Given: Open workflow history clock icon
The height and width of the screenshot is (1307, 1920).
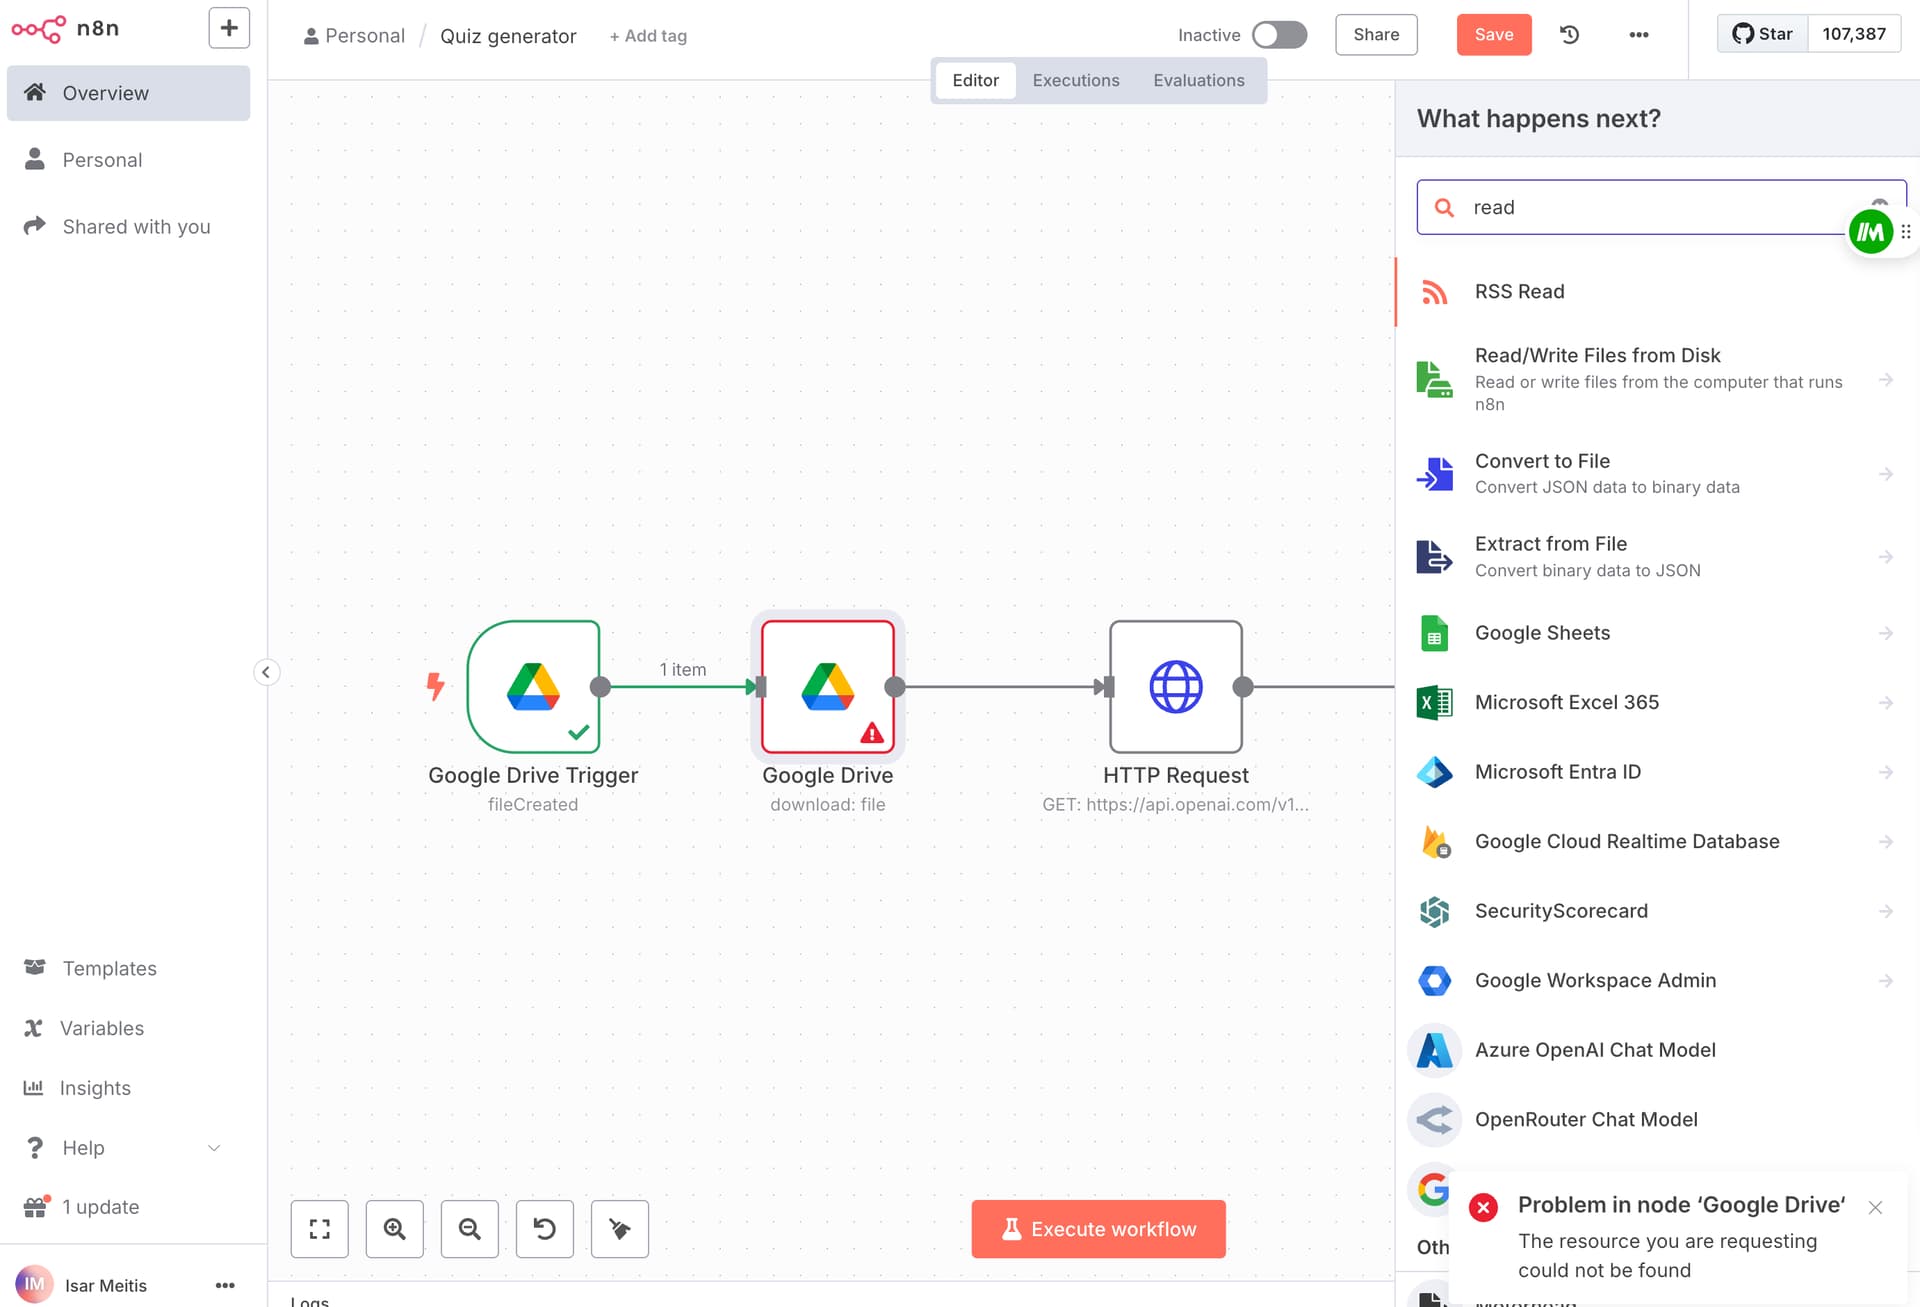Looking at the screenshot, I should click(x=1570, y=35).
